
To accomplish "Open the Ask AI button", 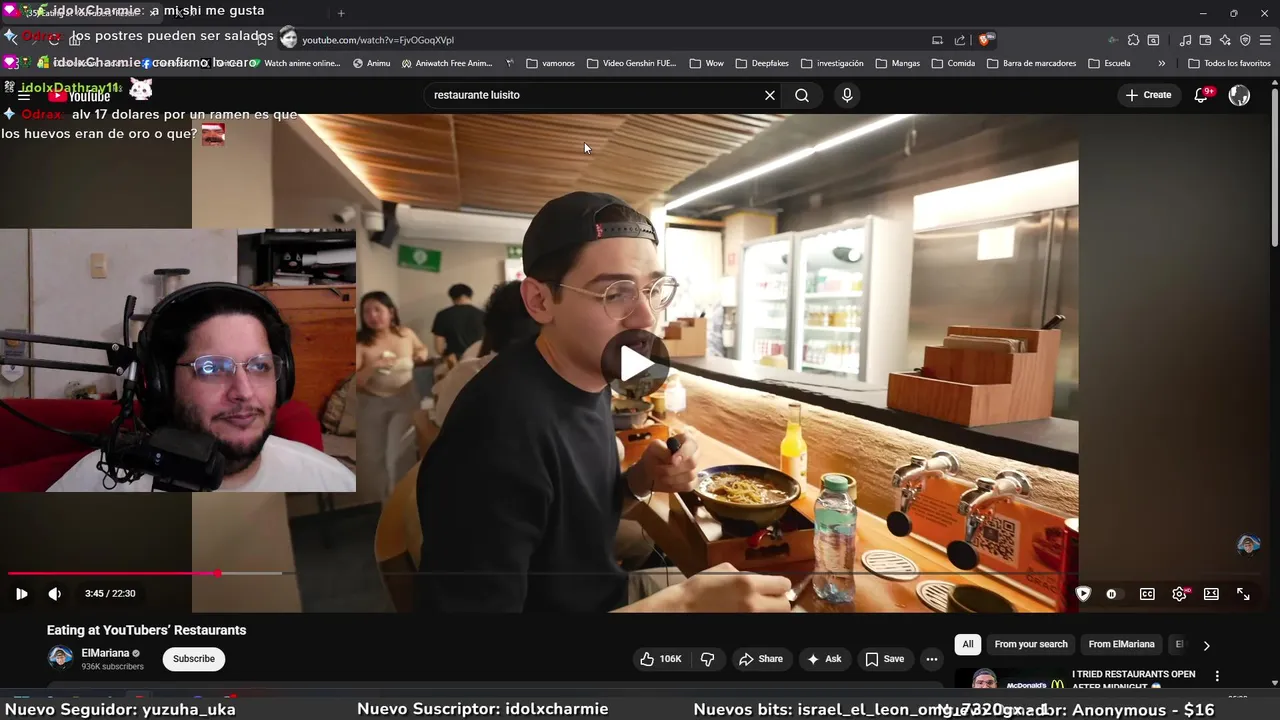I will pos(825,659).
